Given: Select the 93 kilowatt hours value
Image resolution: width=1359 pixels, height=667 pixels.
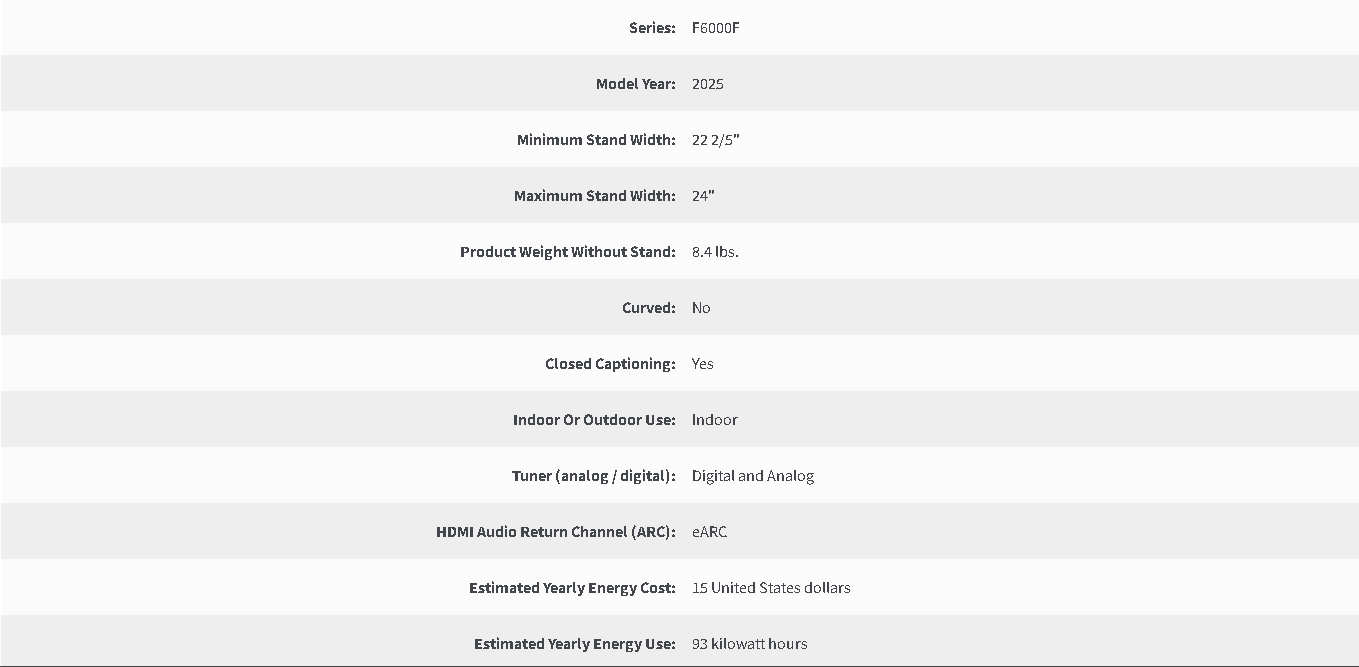Looking at the screenshot, I should (750, 644).
